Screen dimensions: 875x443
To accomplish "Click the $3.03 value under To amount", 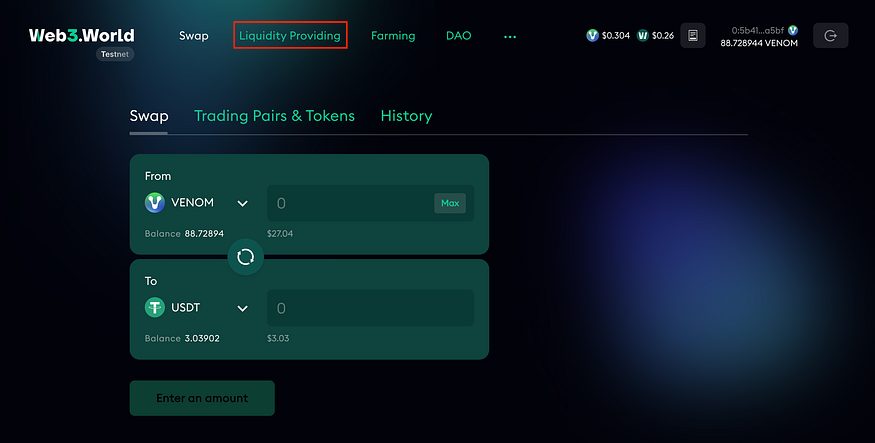I will pos(278,339).
